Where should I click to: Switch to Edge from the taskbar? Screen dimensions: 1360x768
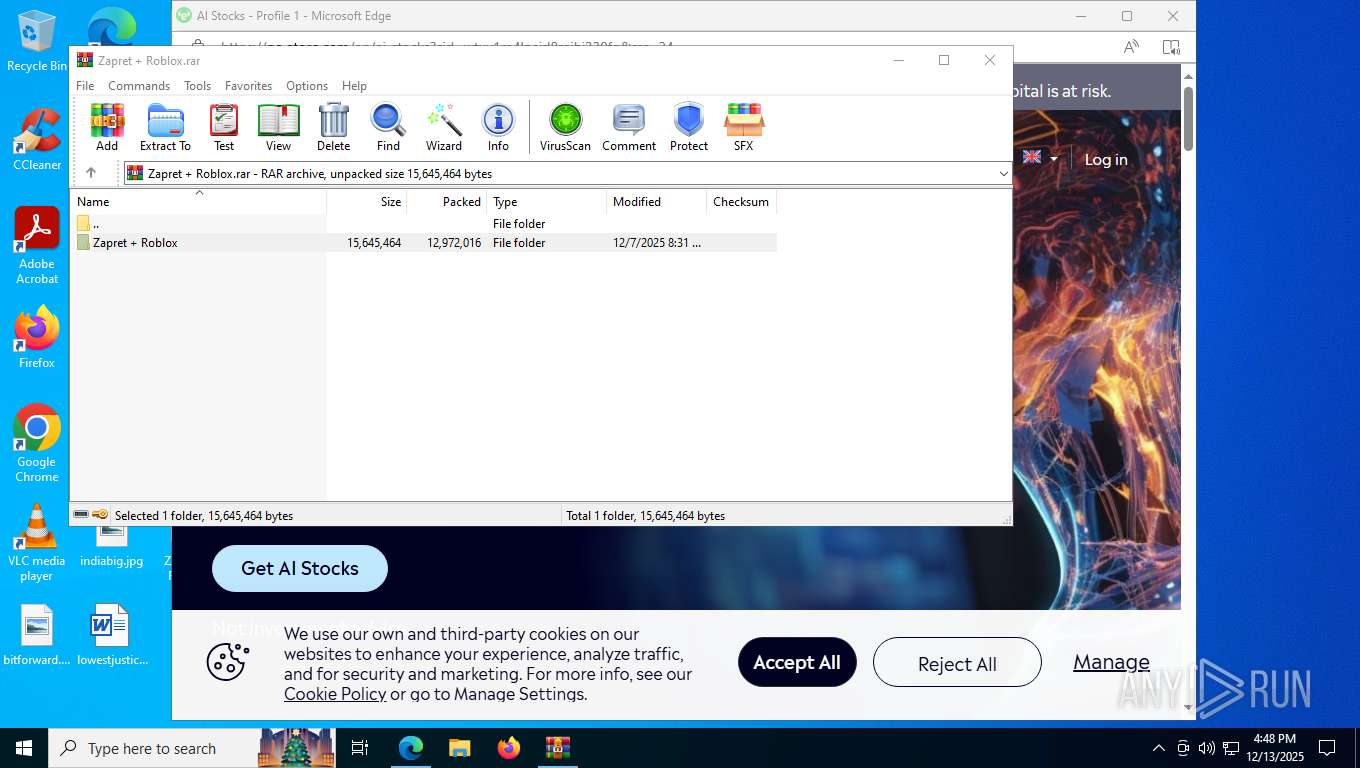411,748
